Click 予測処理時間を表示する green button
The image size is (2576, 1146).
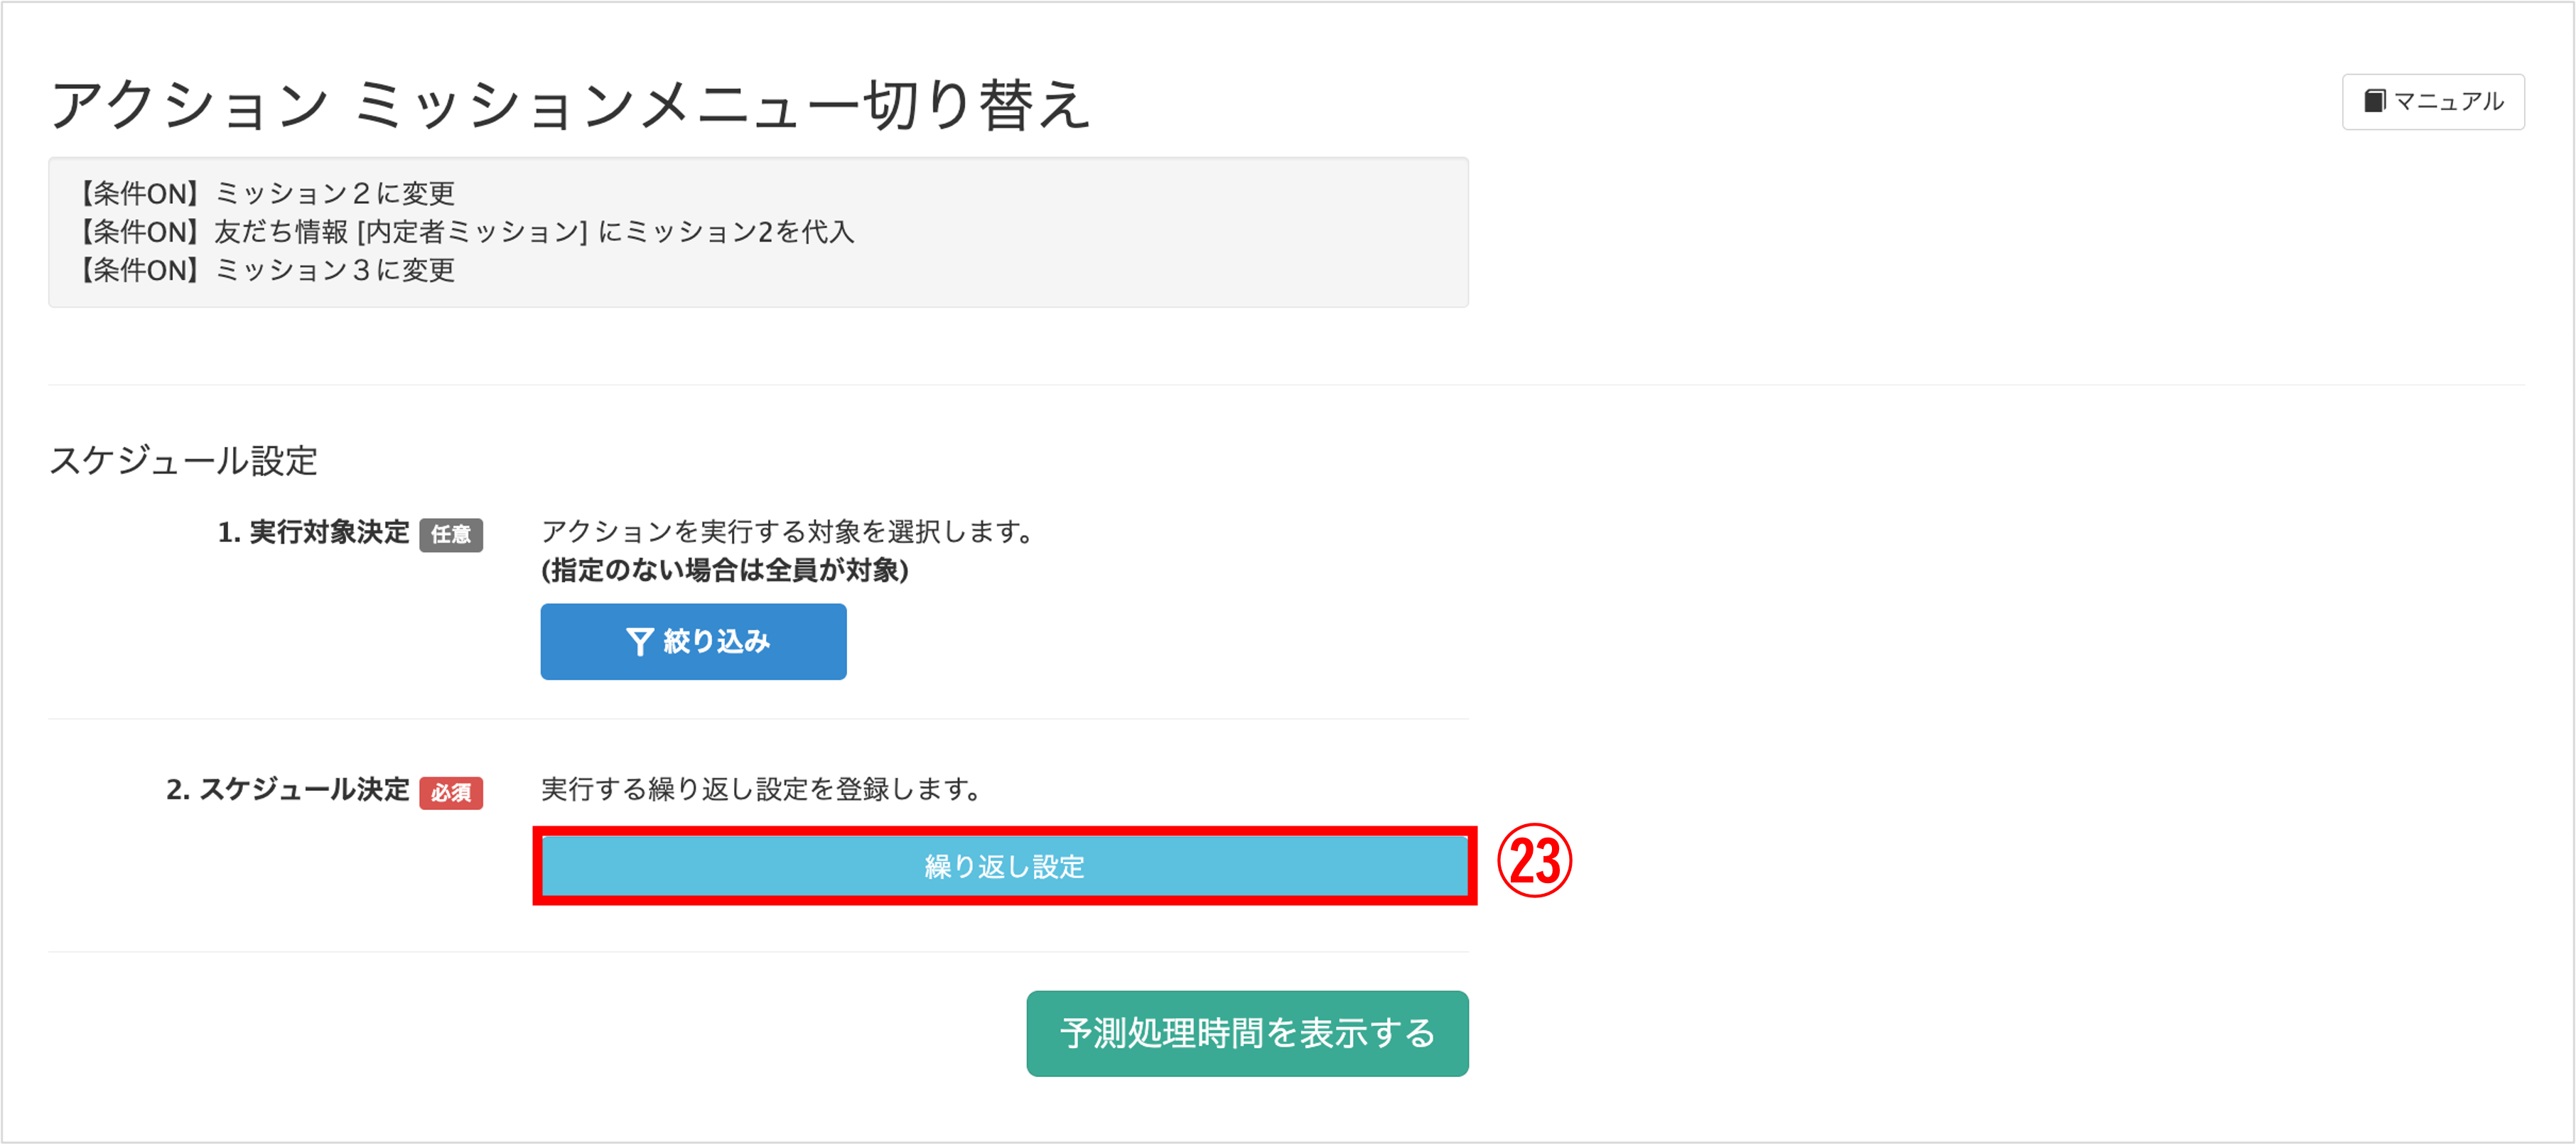point(1247,1033)
